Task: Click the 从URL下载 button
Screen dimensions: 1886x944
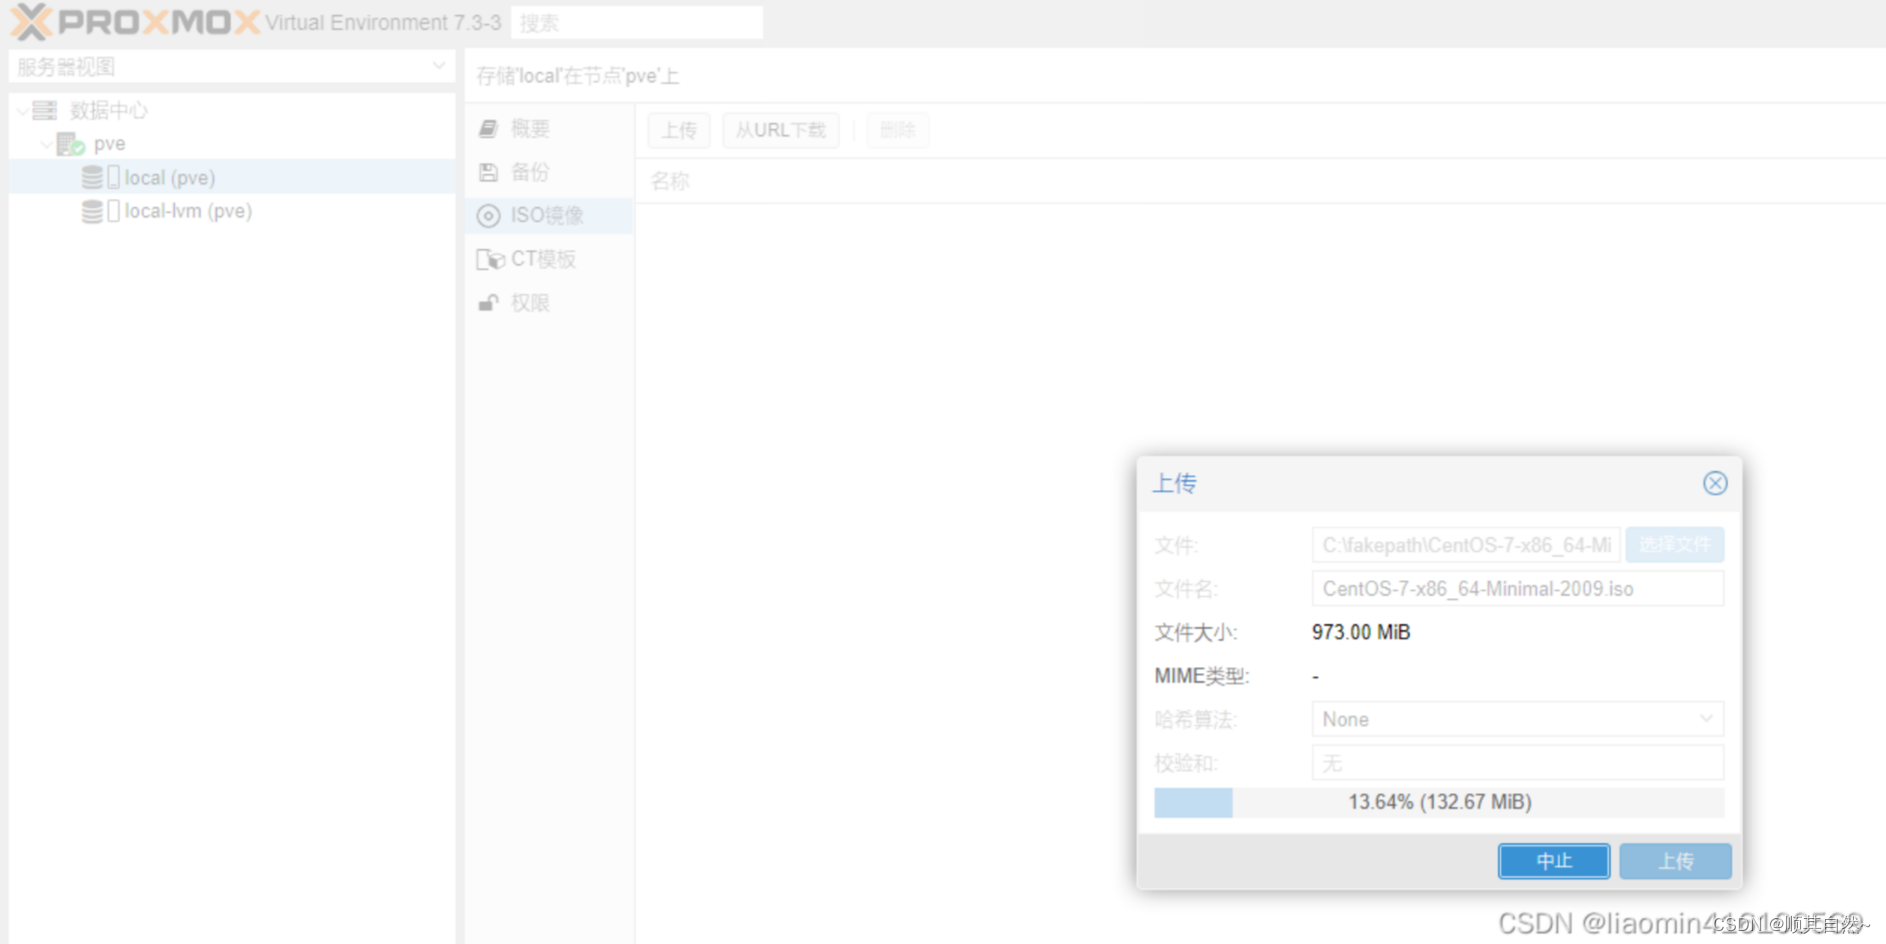Action: [x=780, y=130]
